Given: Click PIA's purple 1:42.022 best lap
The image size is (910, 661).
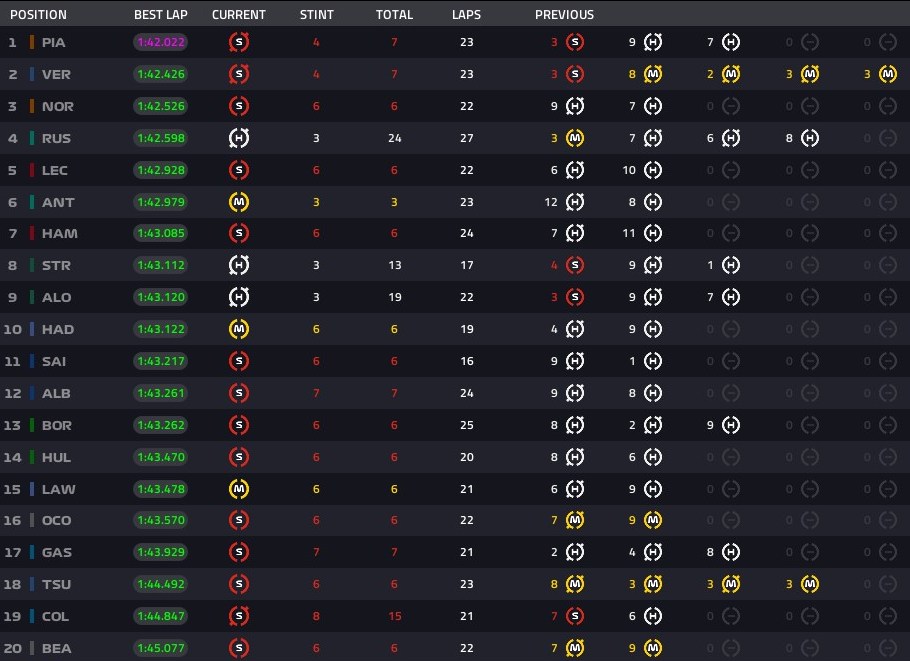Looking at the screenshot, I should coord(161,42).
